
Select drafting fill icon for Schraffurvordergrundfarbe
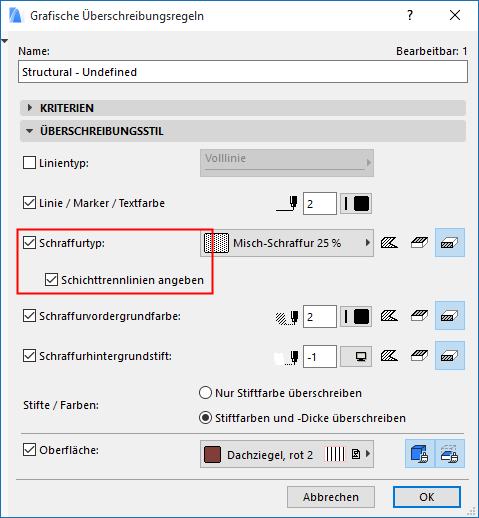(x=389, y=316)
